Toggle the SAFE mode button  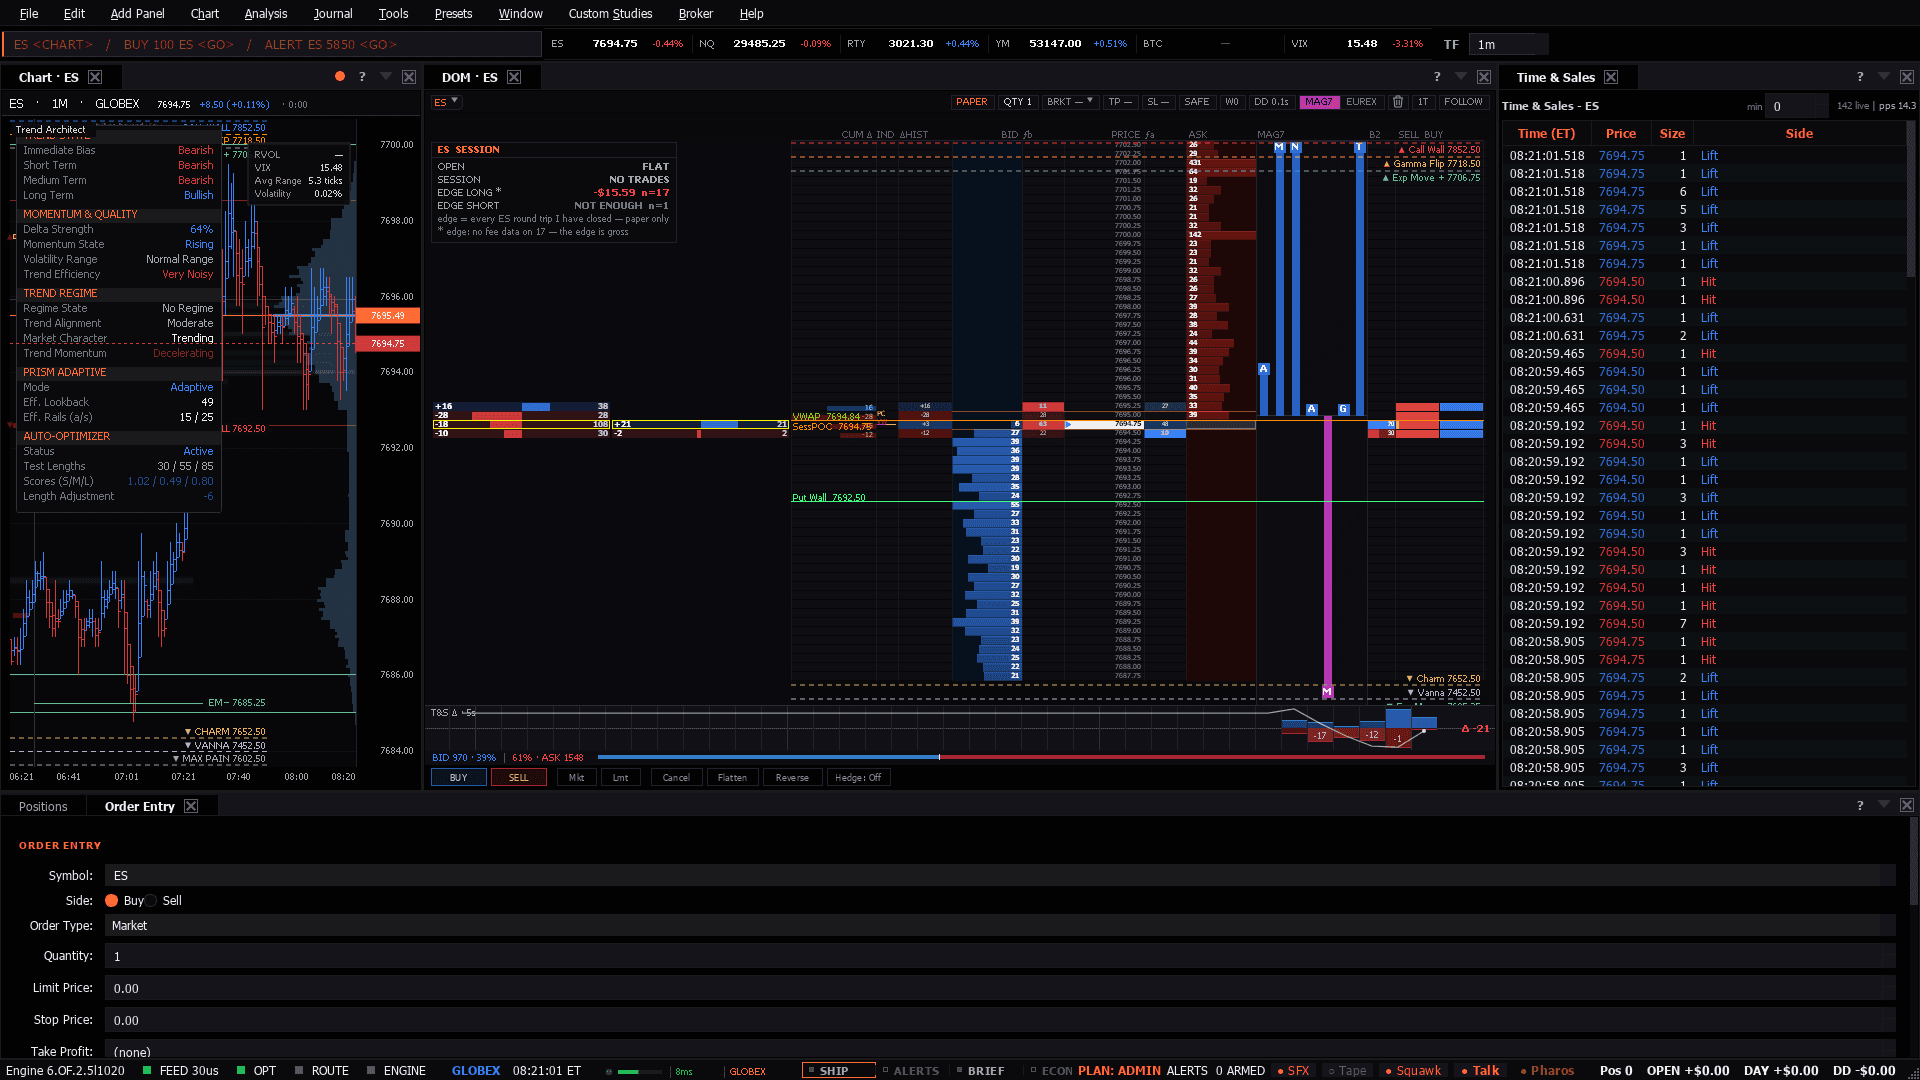[1196, 102]
